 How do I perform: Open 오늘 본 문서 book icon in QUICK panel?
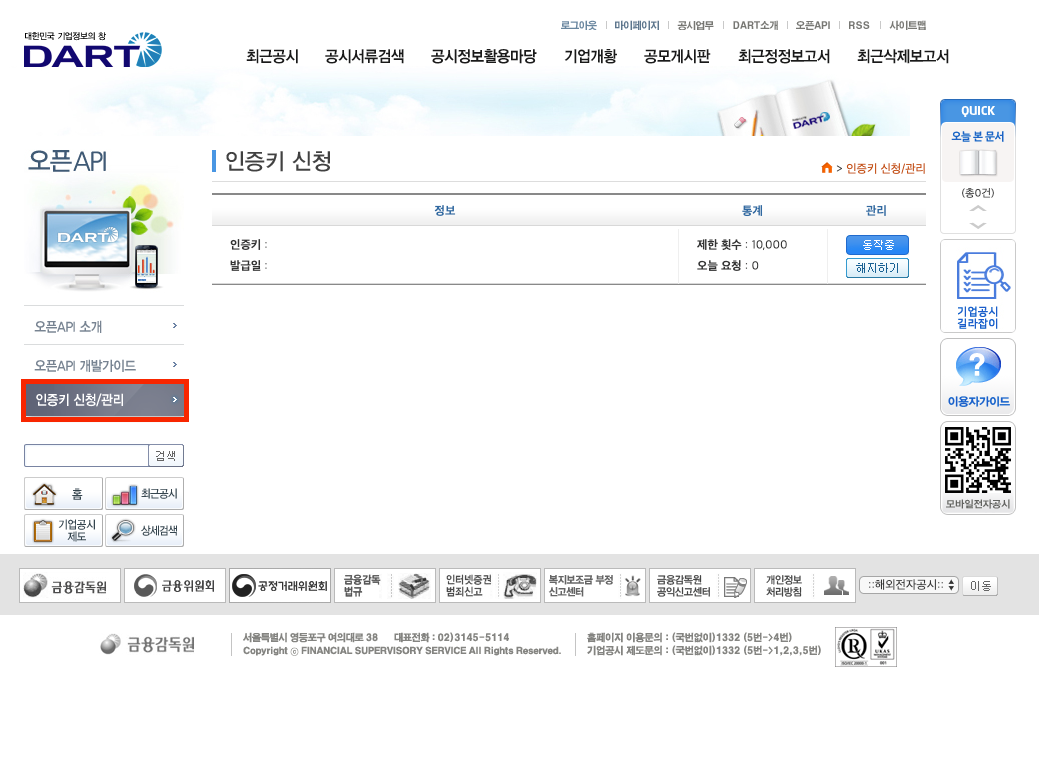pyautogui.click(x=977, y=160)
